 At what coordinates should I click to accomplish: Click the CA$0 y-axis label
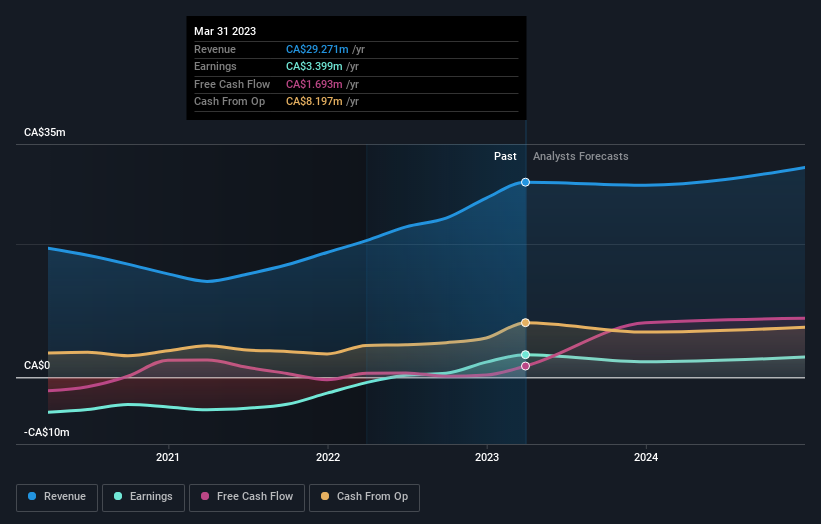[37, 365]
